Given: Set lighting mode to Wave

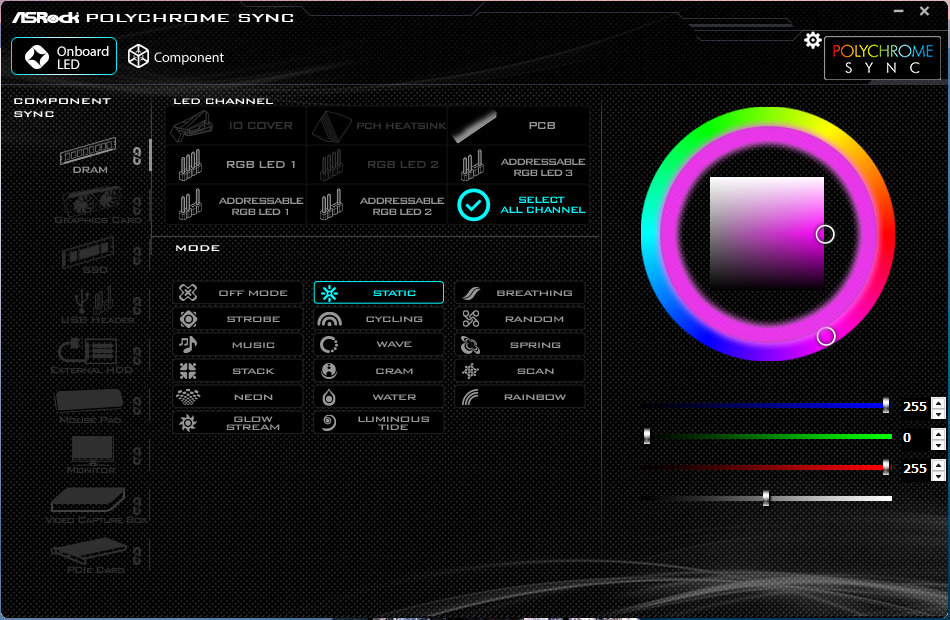Looking at the screenshot, I should coord(379,345).
